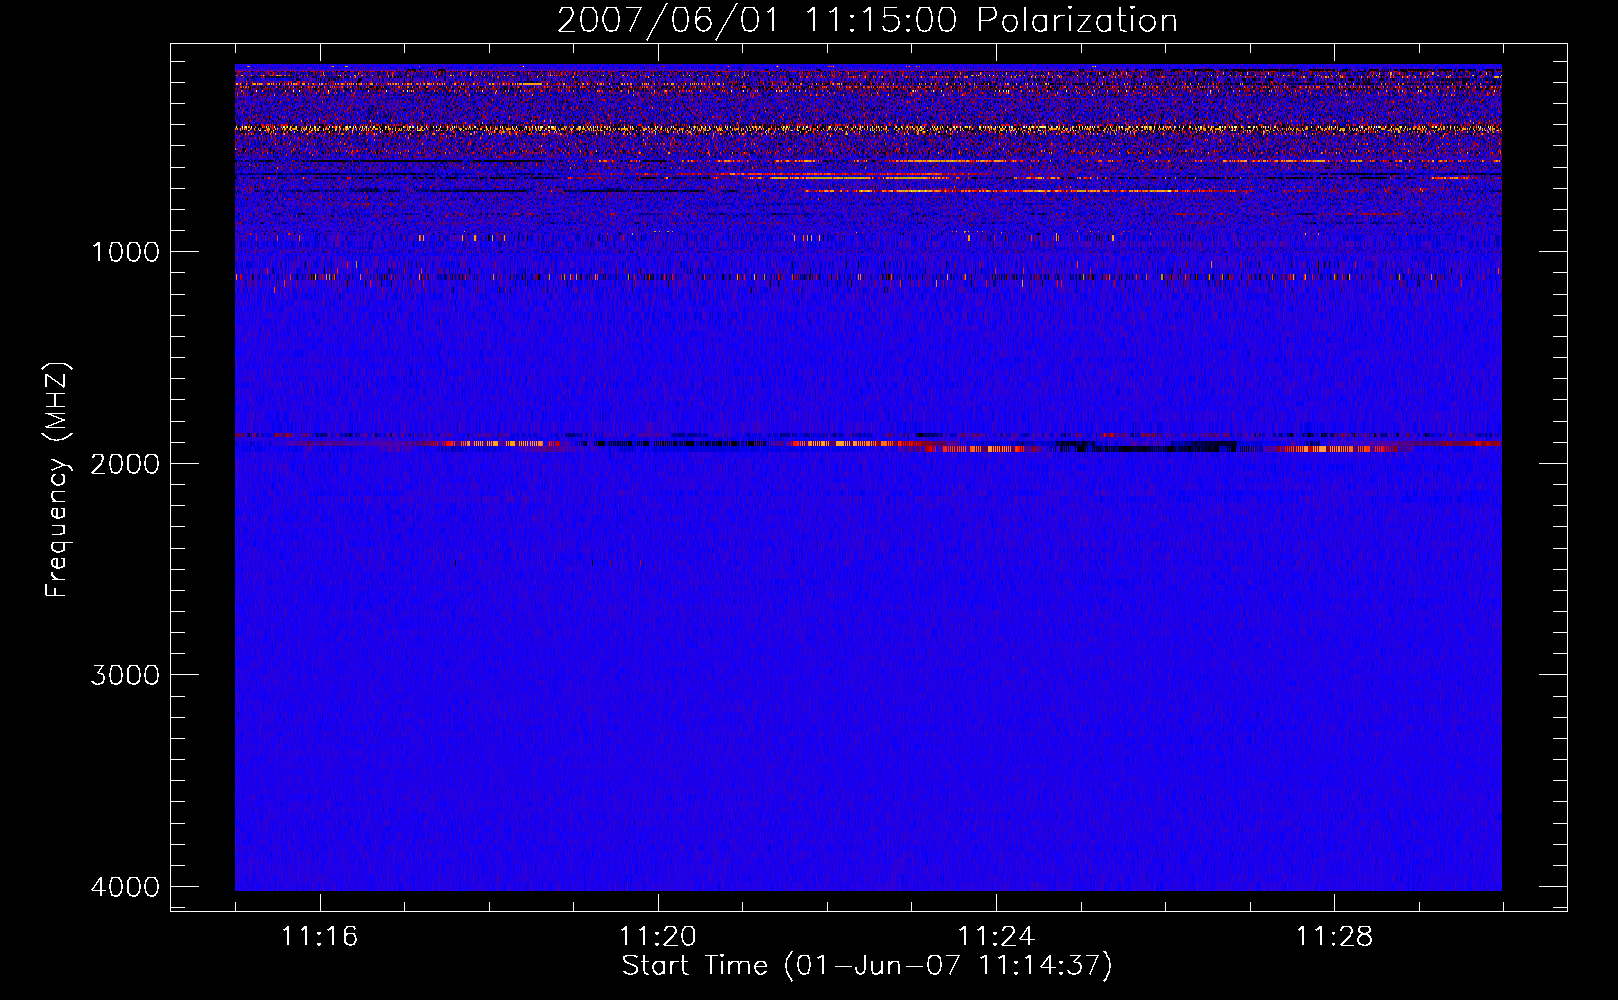
Task: Click the 4000 frequency tick label
Action: 125,887
